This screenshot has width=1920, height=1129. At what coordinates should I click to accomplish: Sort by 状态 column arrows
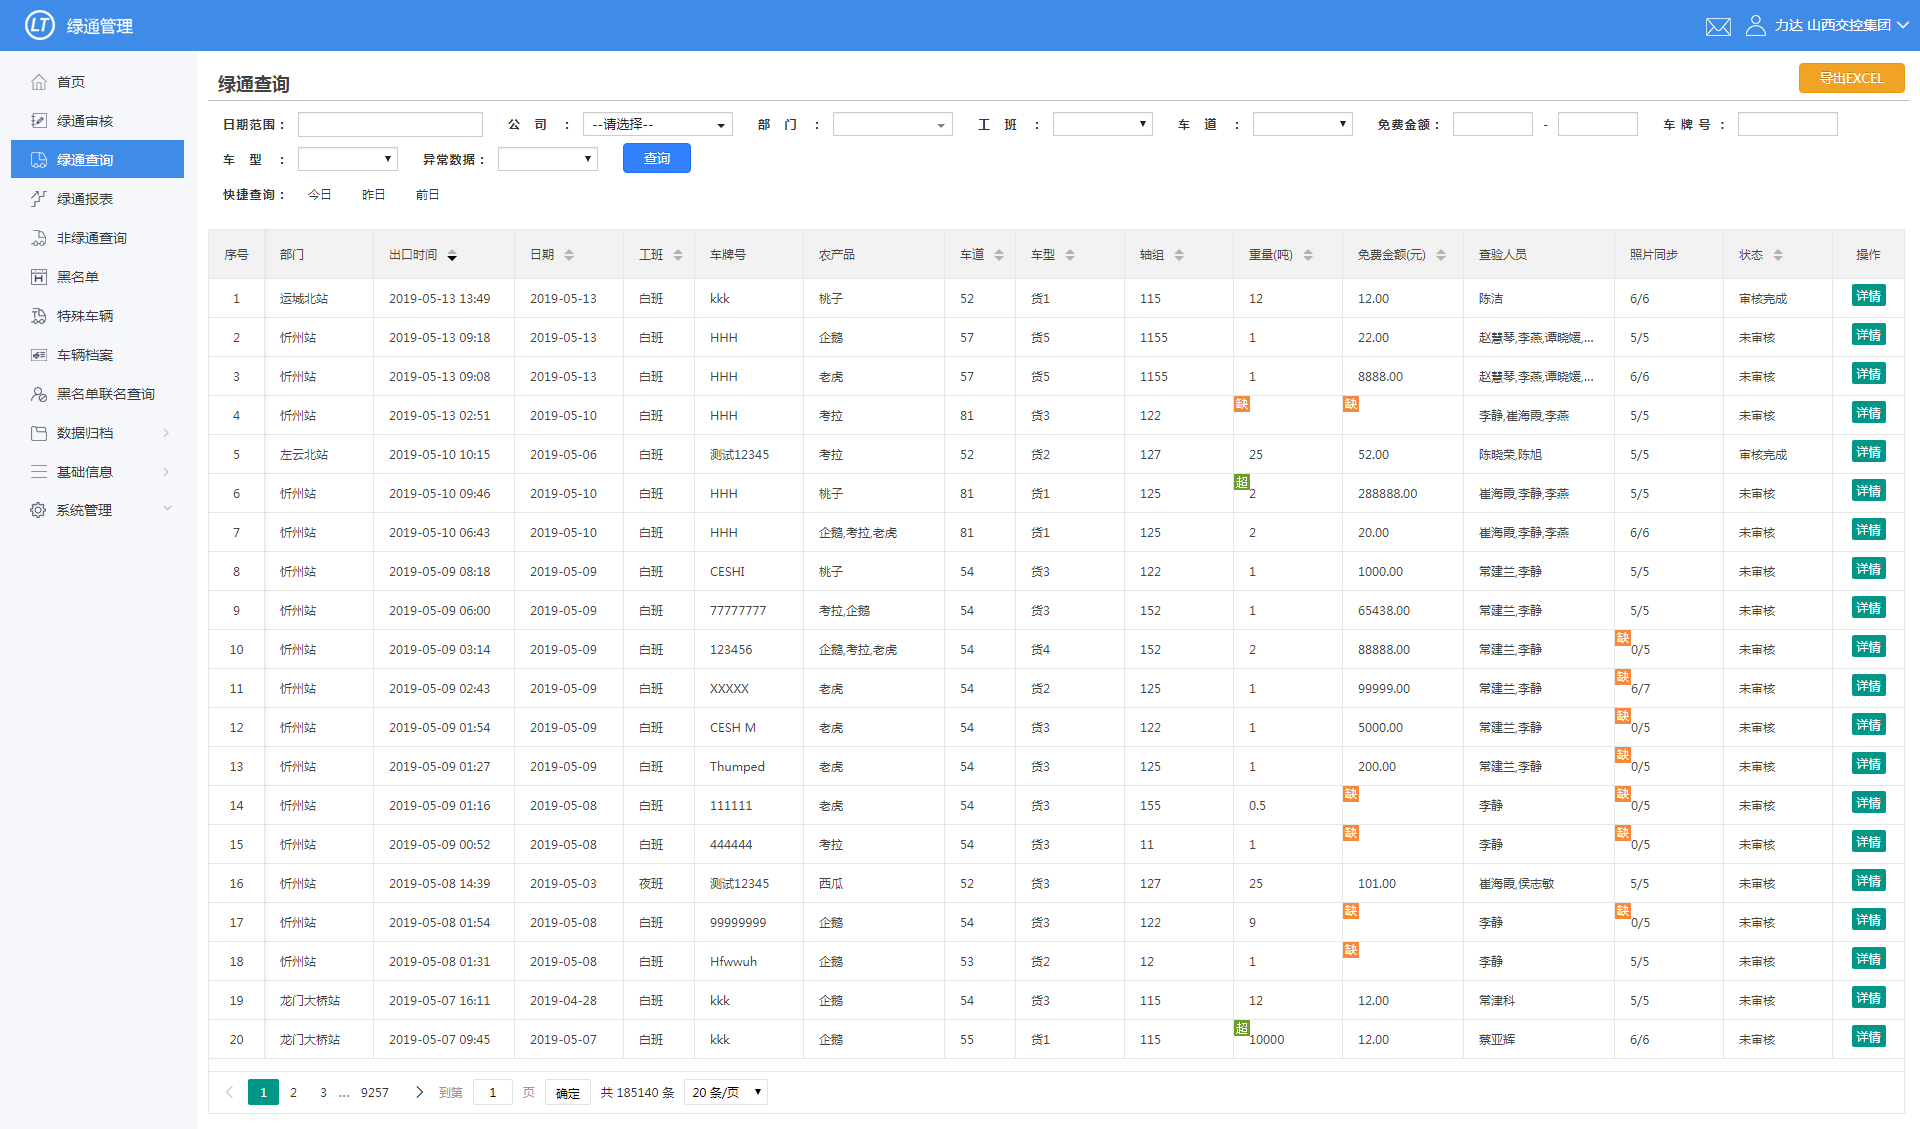tap(1778, 255)
